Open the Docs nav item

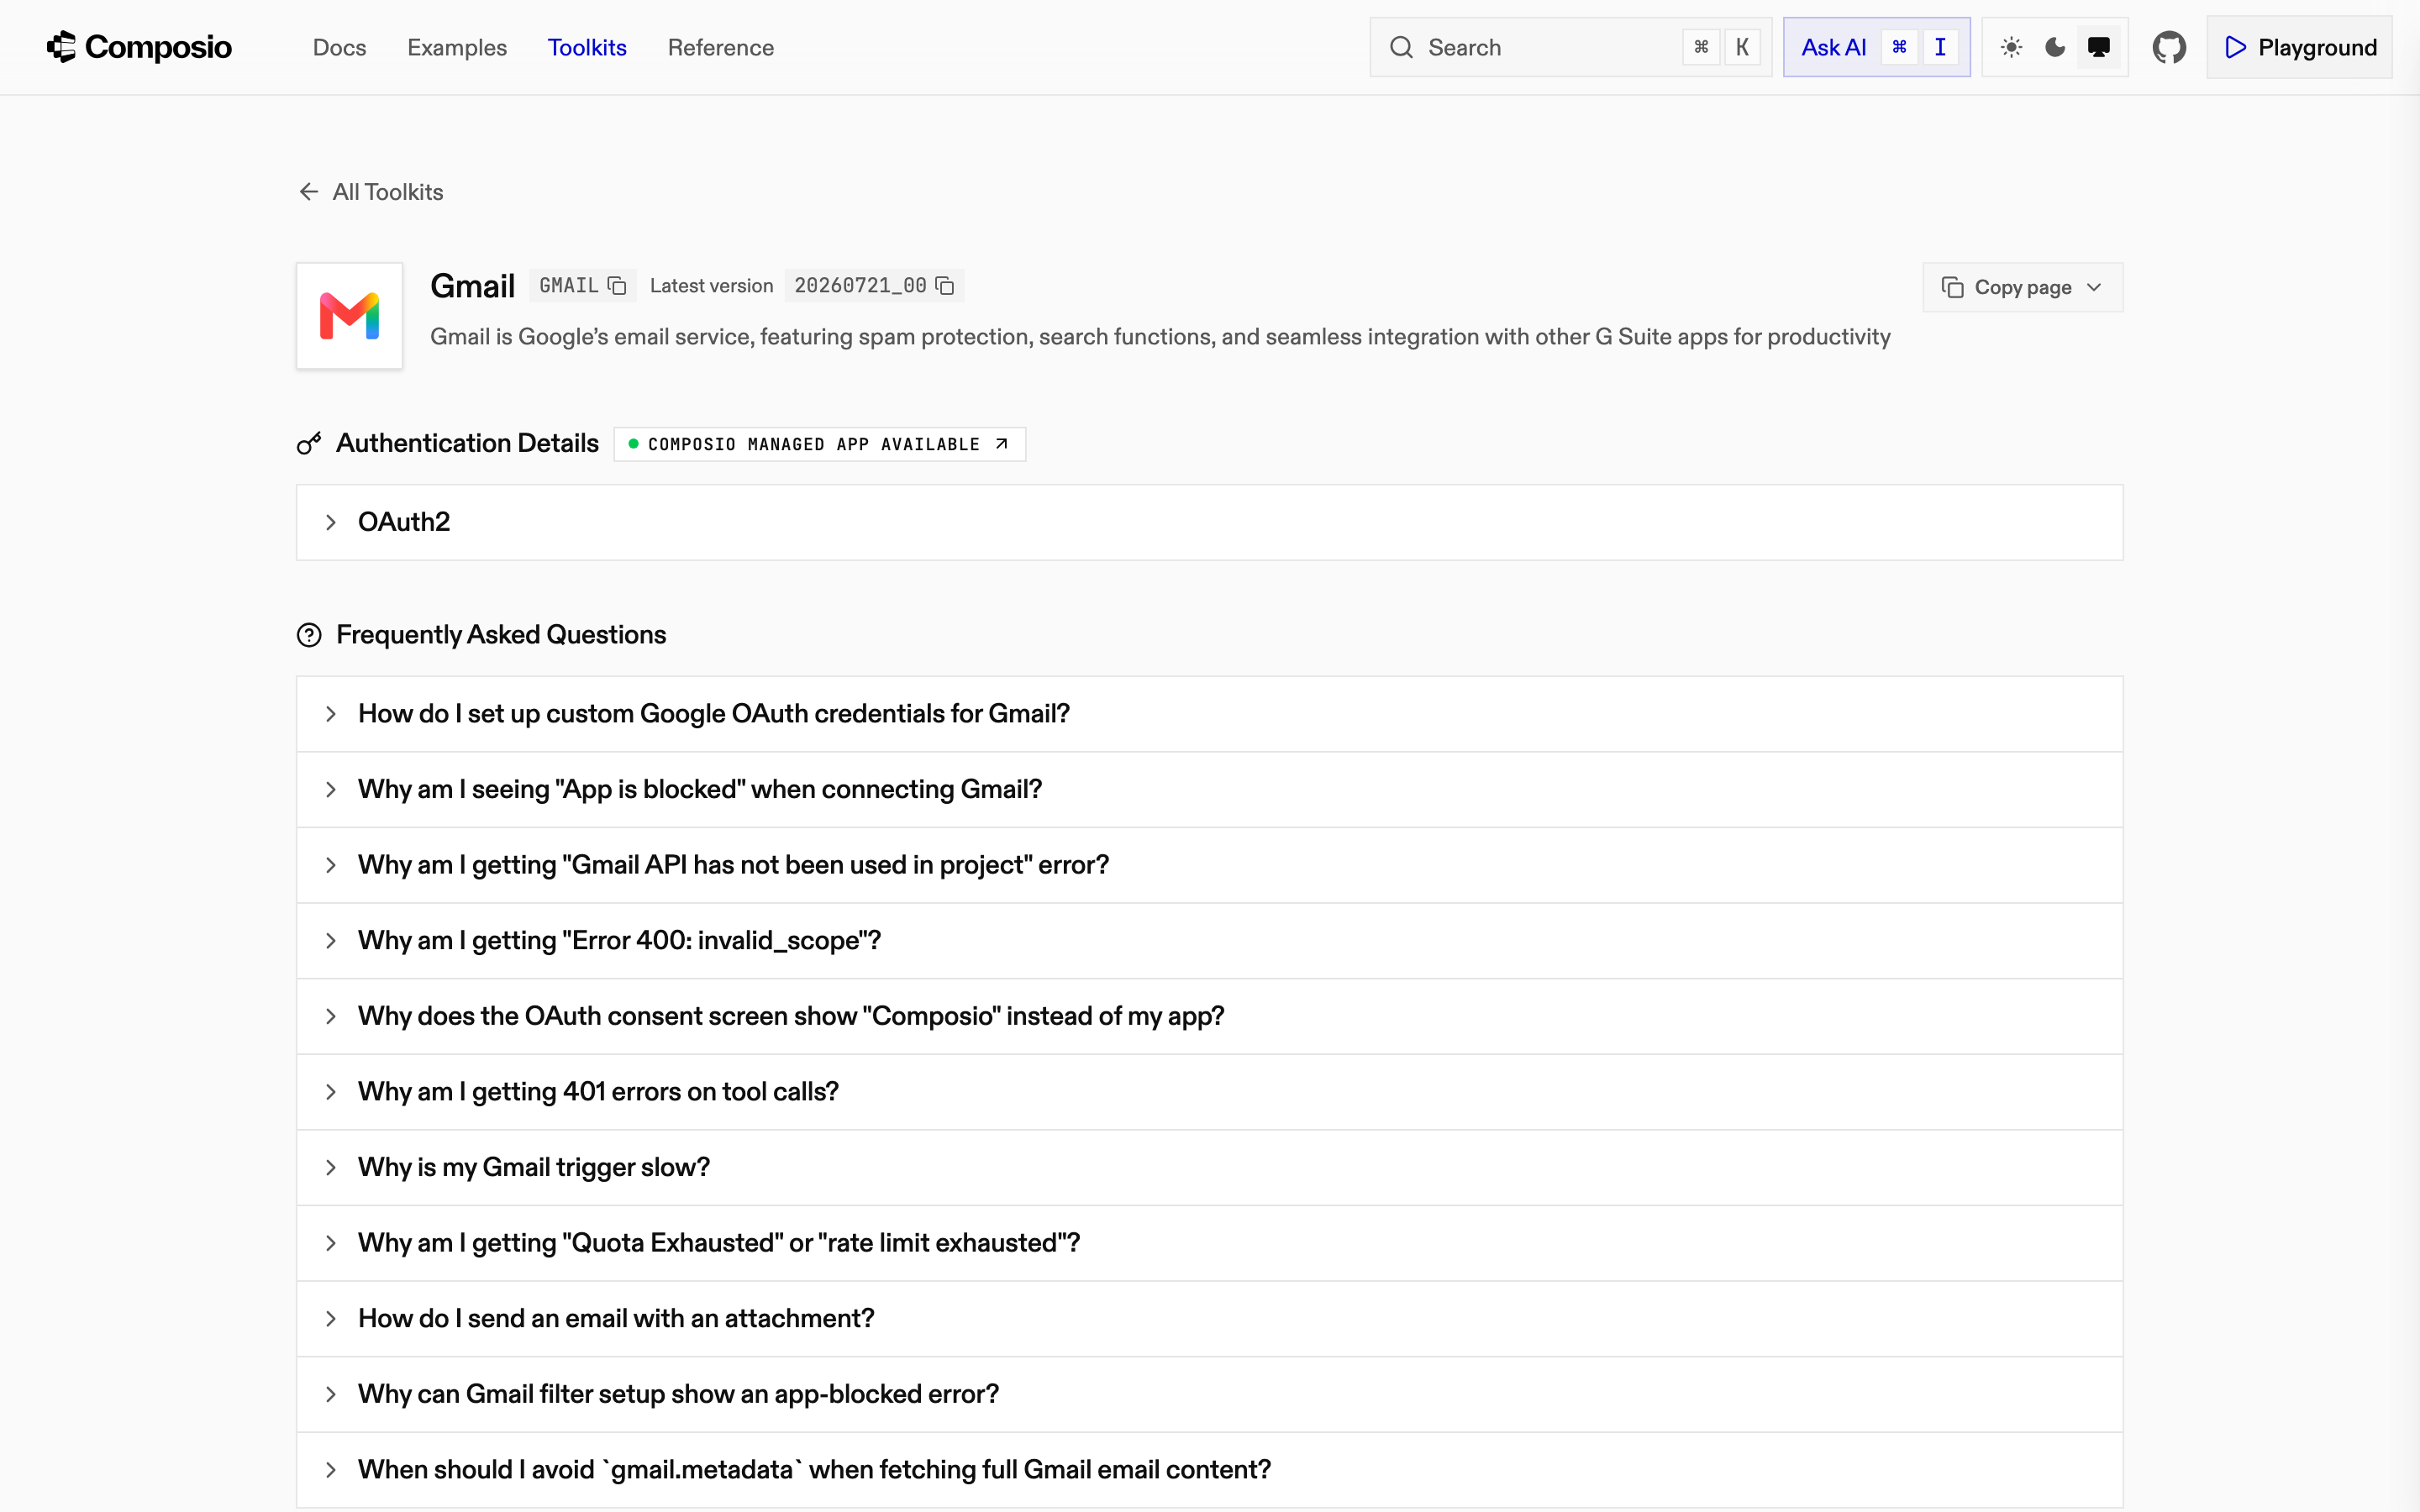point(339,47)
